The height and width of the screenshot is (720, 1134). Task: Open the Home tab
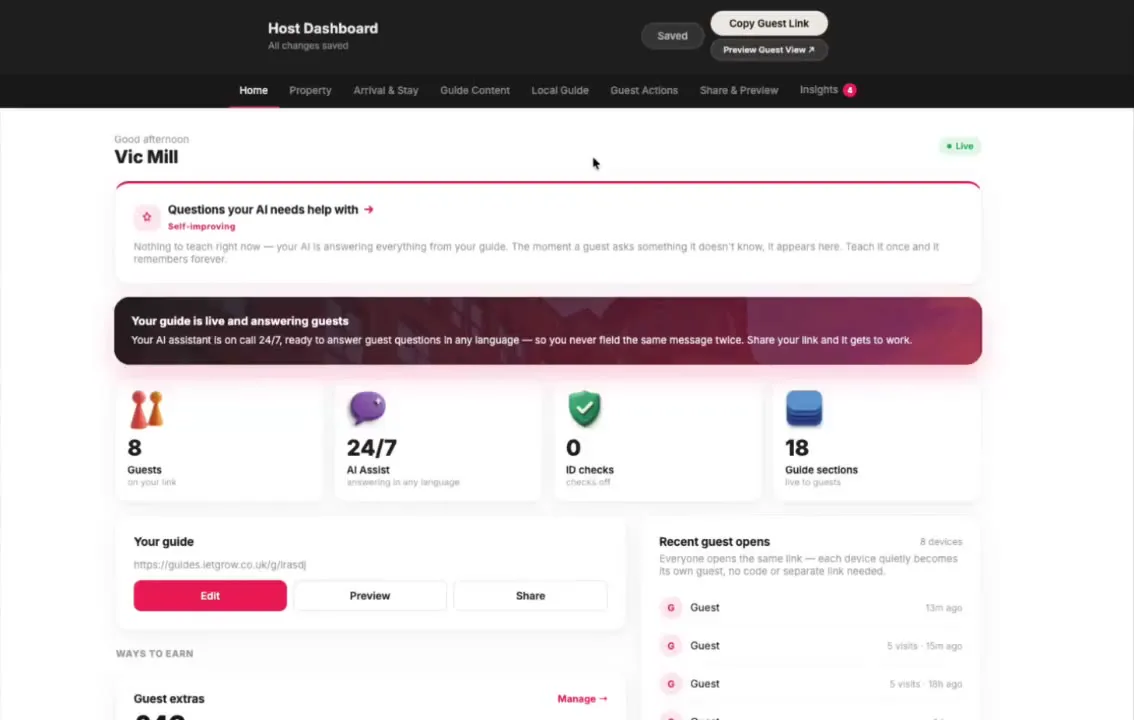(253, 90)
